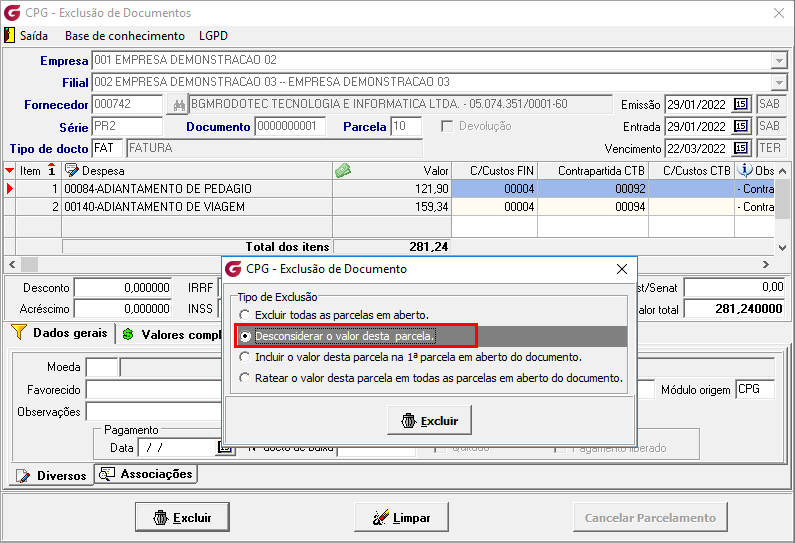Image resolution: width=795 pixels, height=543 pixels.
Task: Click the info icon beside Obs column
Action: tap(744, 170)
